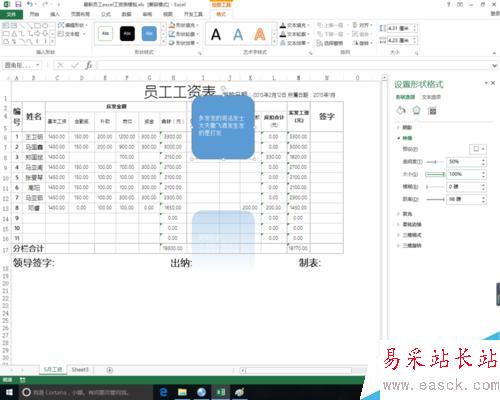The width and height of the screenshot is (500, 400).
Task: Open the Text Fill dropdown
Action: pyautogui.click(x=295, y=25)
